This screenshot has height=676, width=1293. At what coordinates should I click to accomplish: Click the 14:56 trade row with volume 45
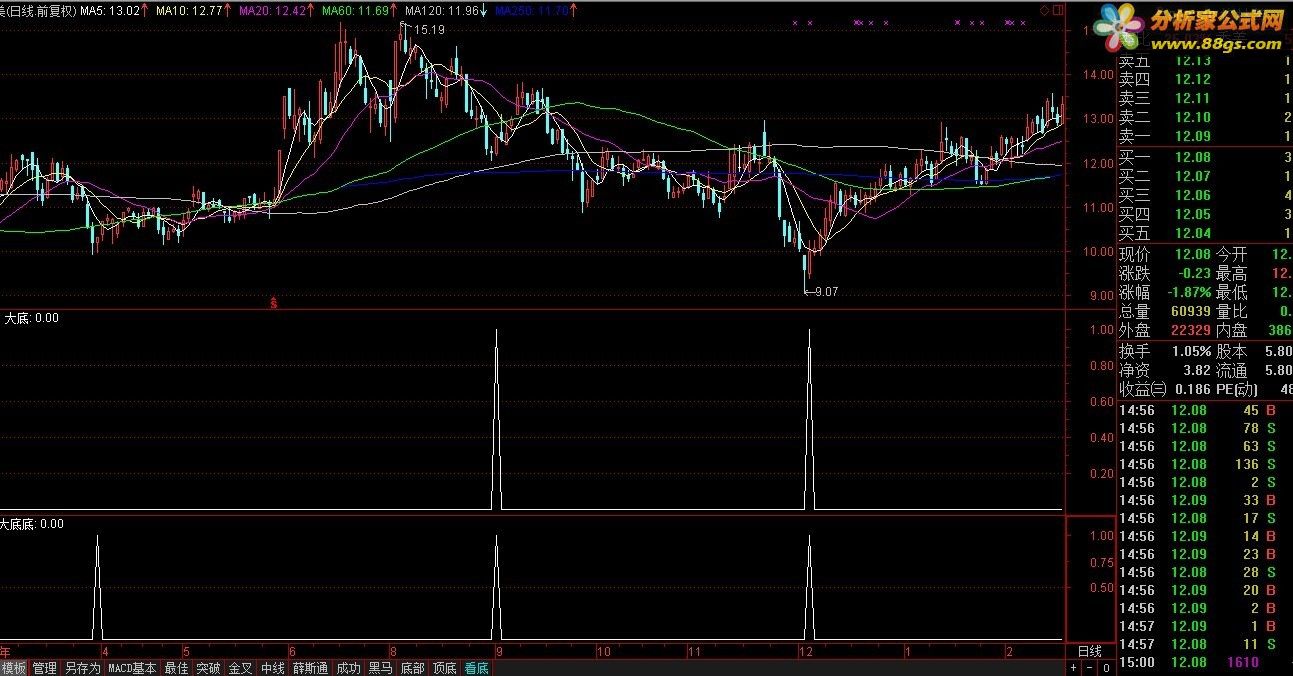point(1204,410)
